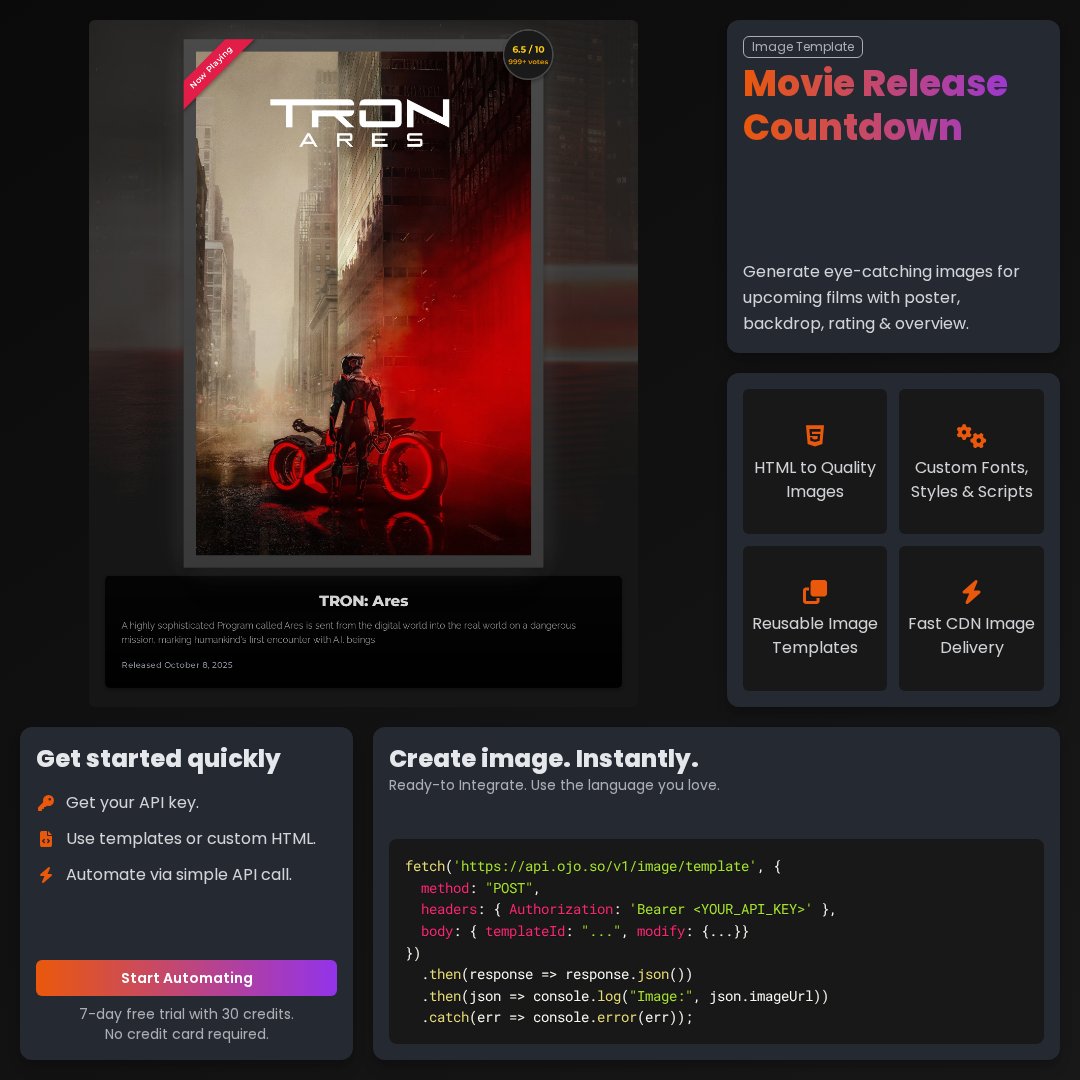Click the 6.5 / 10 rating badge
The width and height of the screenshot is (1080, 1080).
point(528,54)
